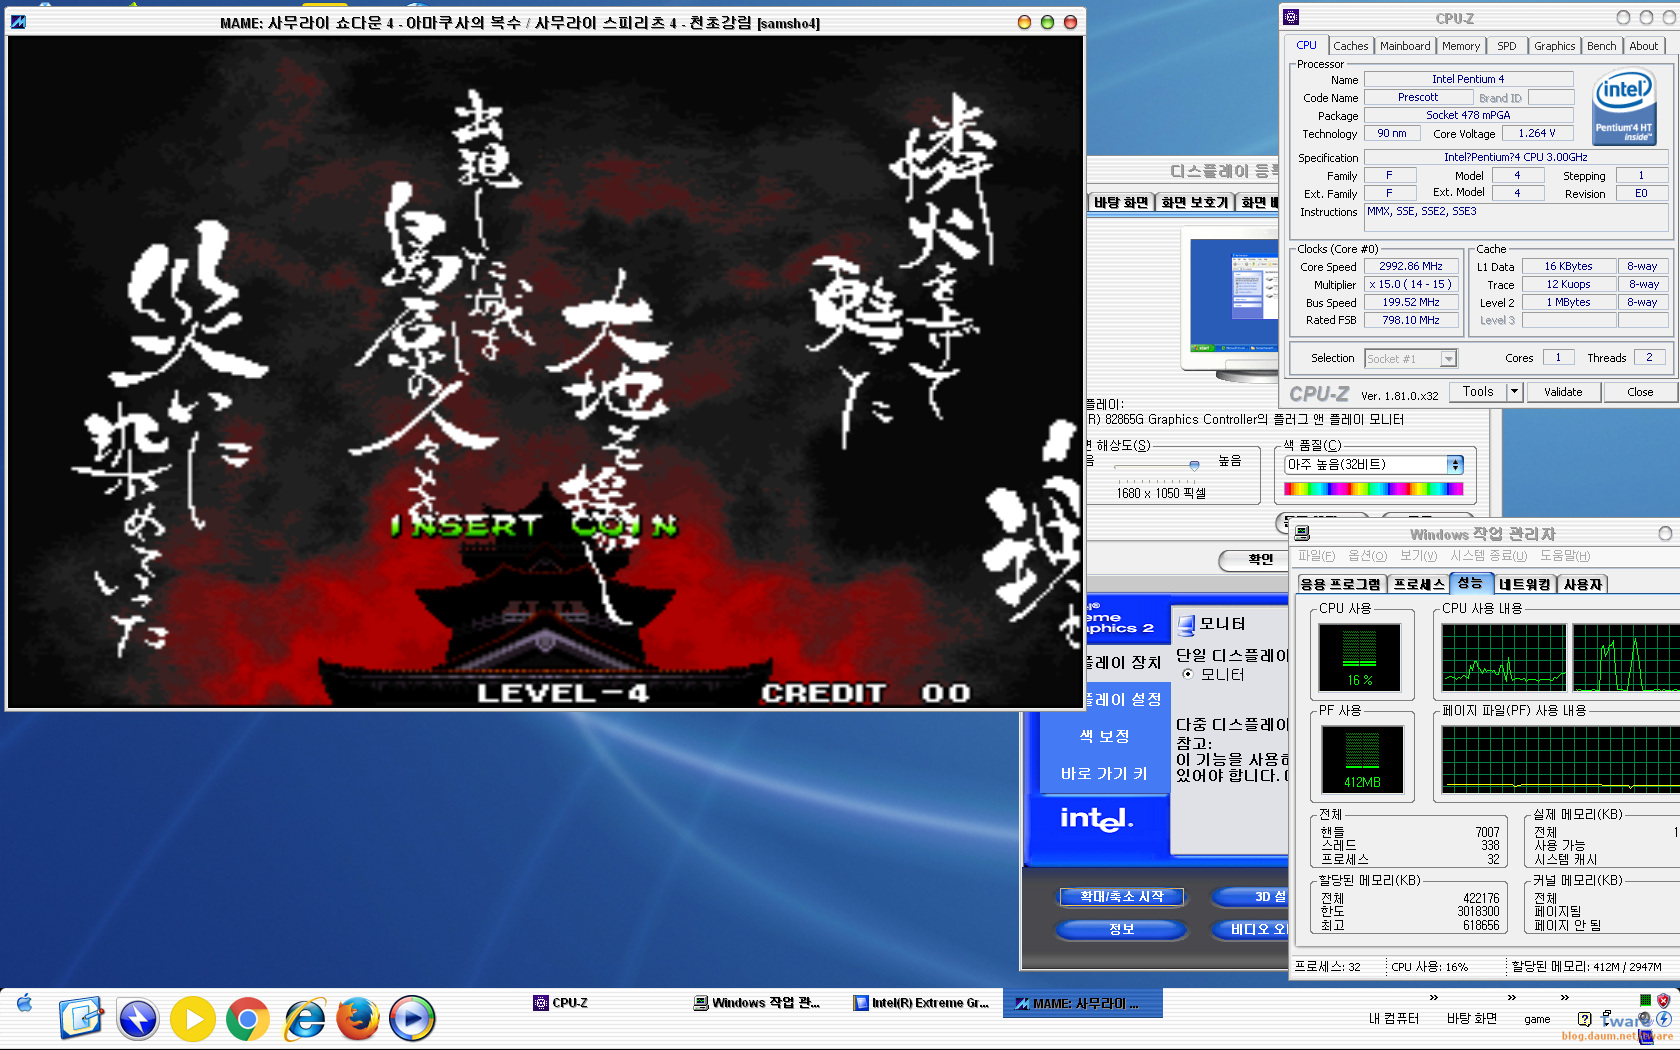Click the yellow question mark help icon
The image size is (1680, 1050).
pos(1584,1019)
